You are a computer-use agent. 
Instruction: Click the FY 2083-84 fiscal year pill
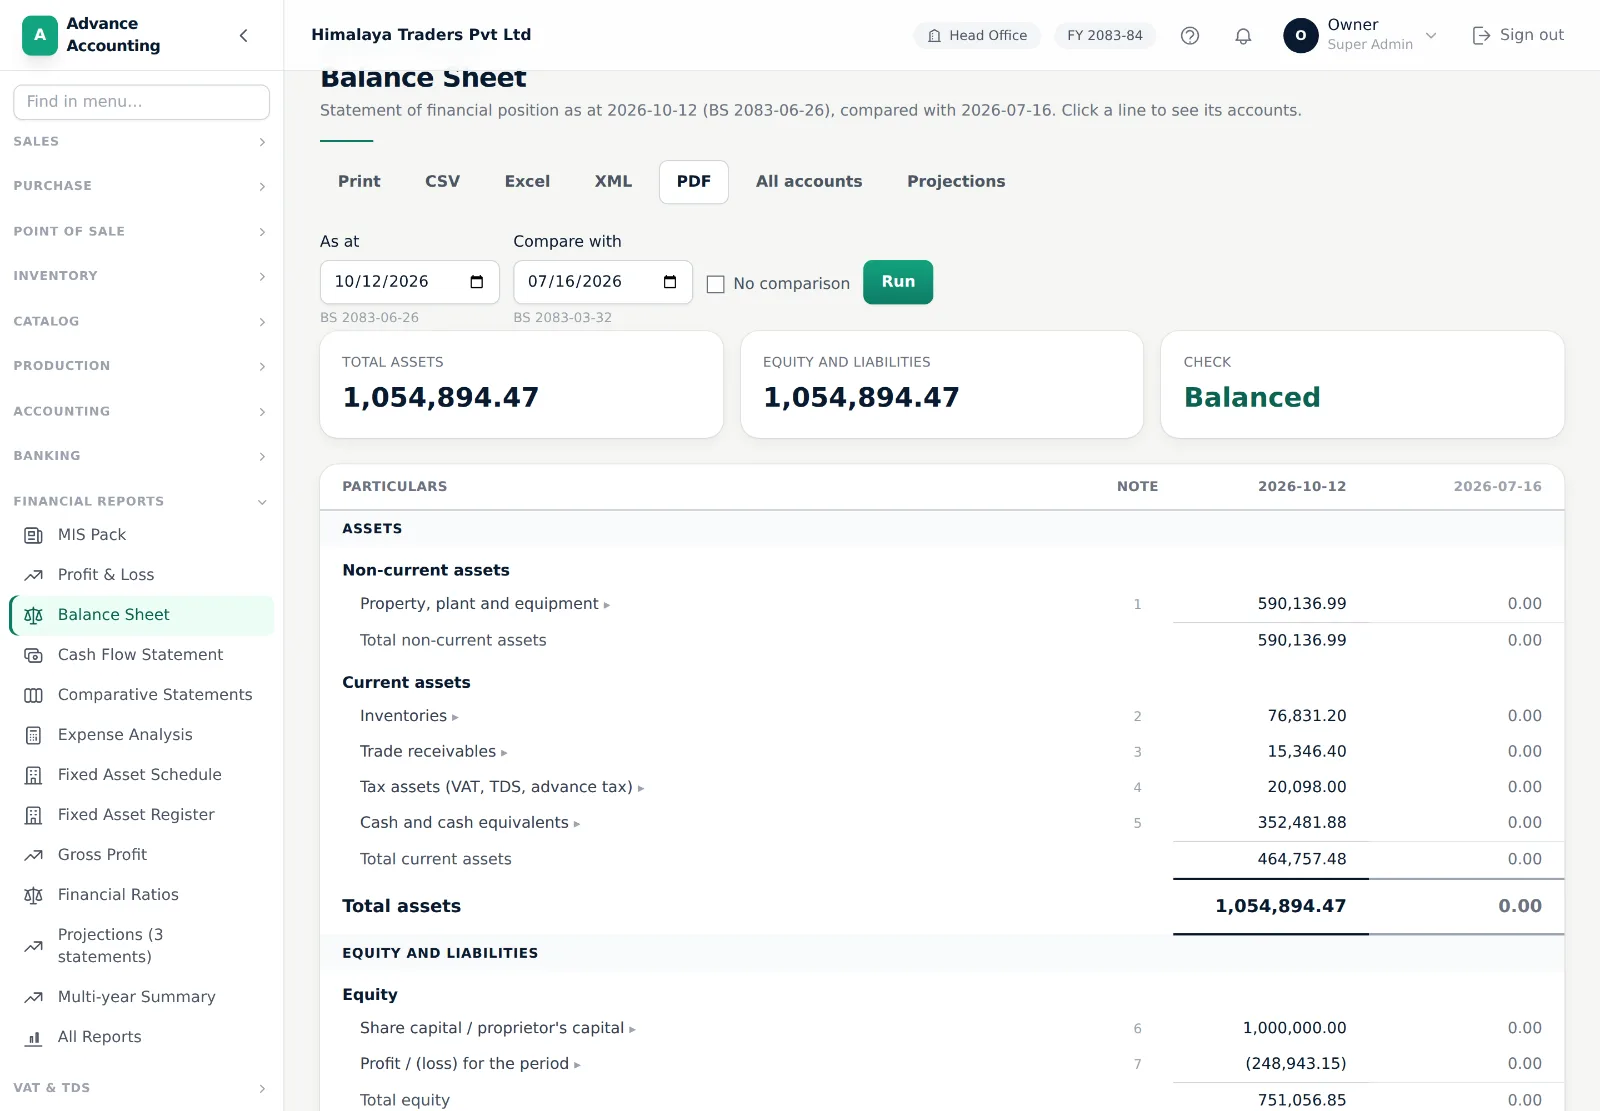coord(1105,36)
